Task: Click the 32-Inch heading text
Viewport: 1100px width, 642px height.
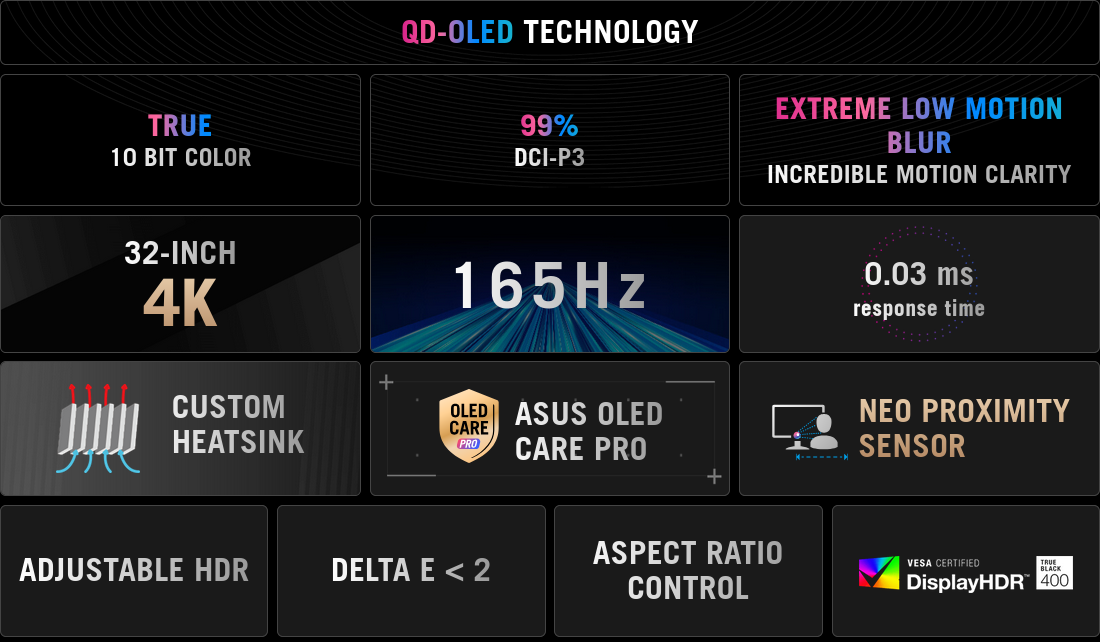Action: coord(180,253)
